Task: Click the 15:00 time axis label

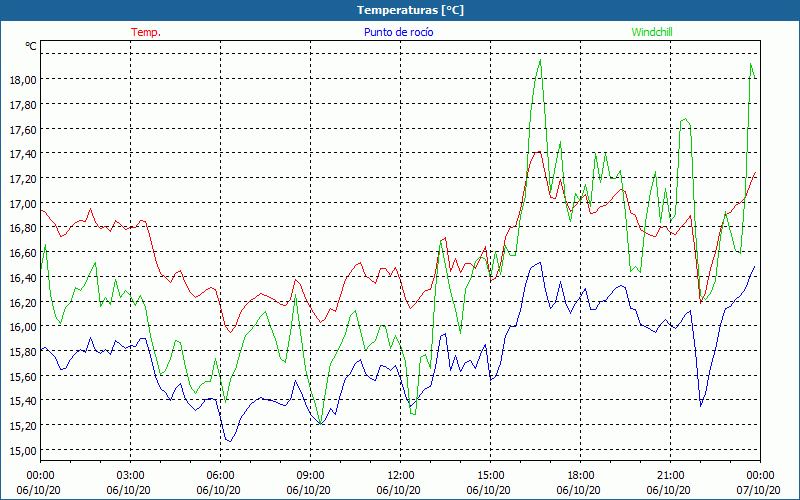Action: [x=490, y=476]
